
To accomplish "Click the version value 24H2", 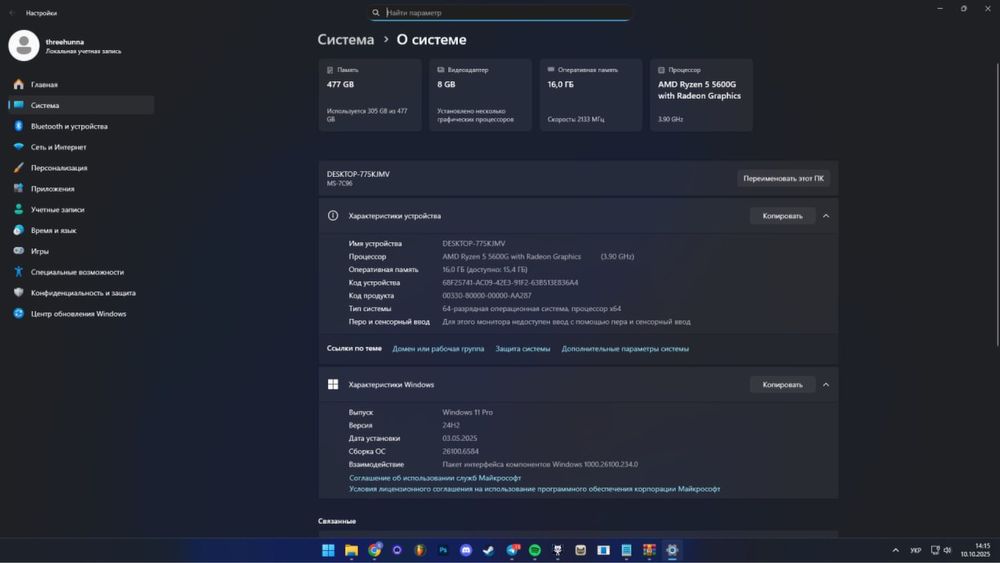I will click(451, 425).
